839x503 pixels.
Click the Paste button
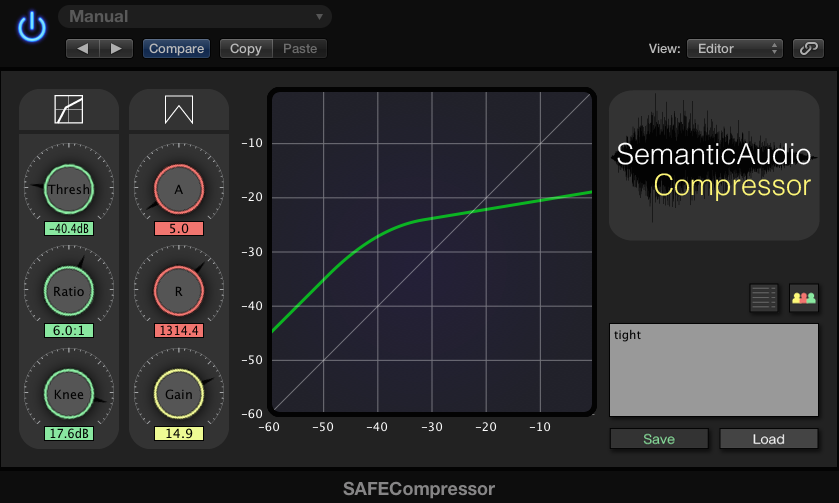(300, 49)
